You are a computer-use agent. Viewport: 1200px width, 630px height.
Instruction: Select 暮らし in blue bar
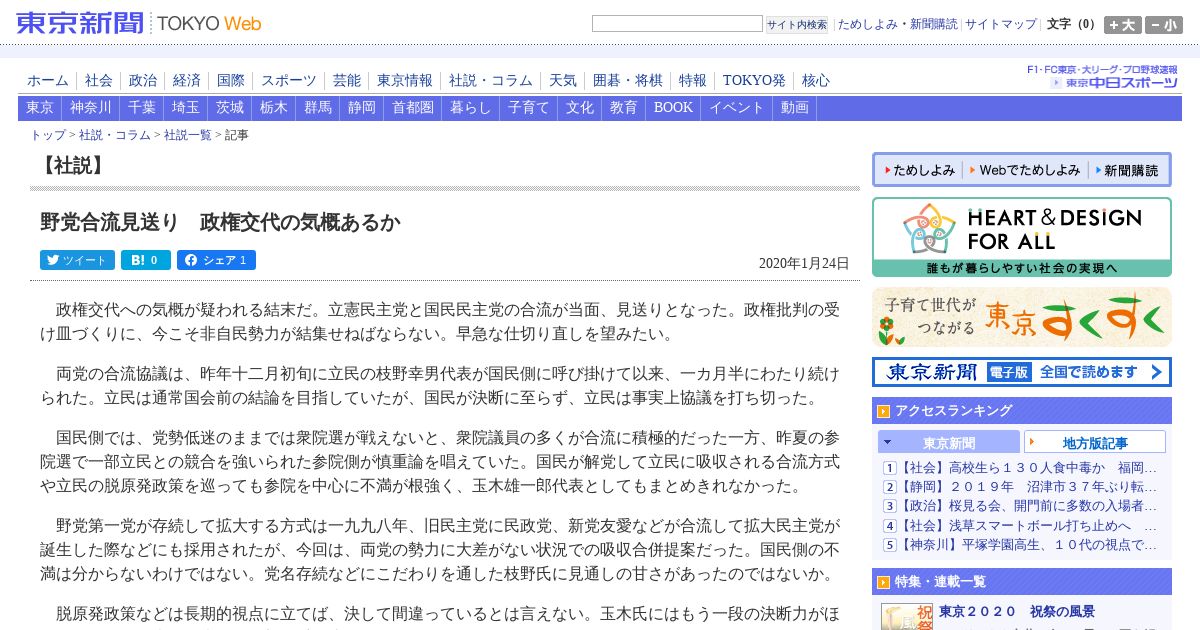coord(471,108)
